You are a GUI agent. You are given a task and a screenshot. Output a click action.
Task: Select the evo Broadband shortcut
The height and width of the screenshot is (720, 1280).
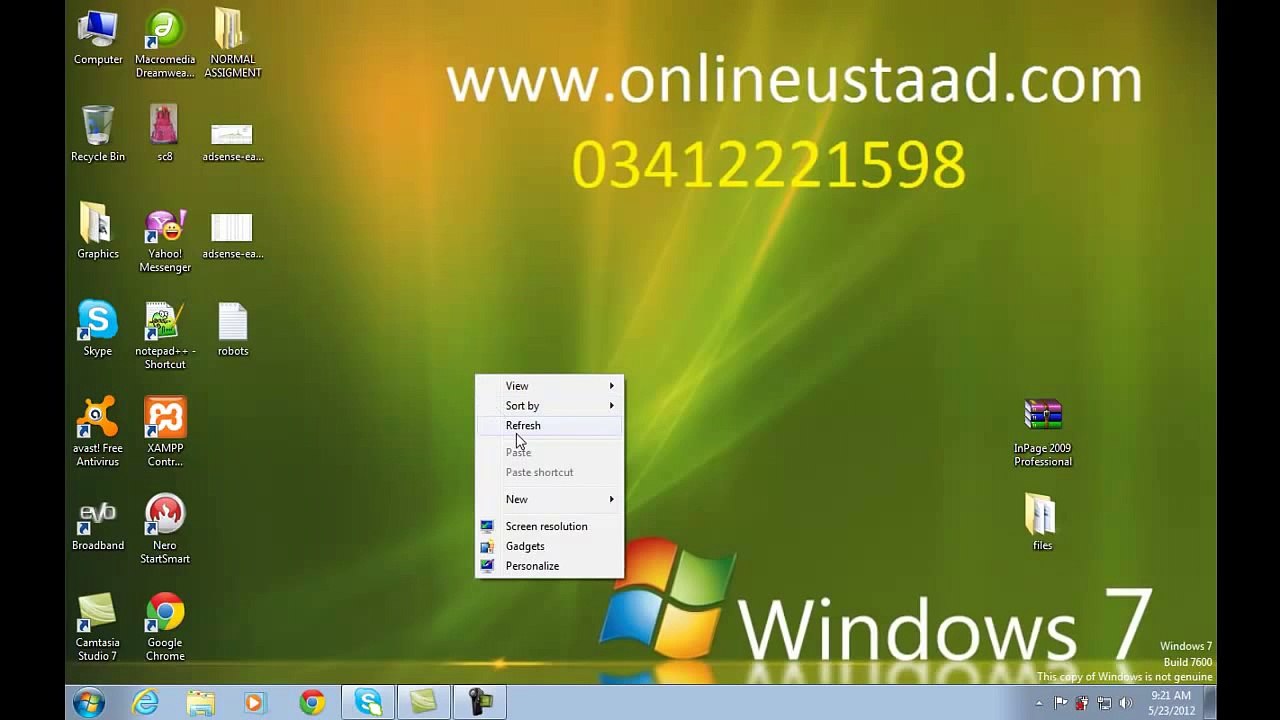pyautogui.click(x=98, y=527)
